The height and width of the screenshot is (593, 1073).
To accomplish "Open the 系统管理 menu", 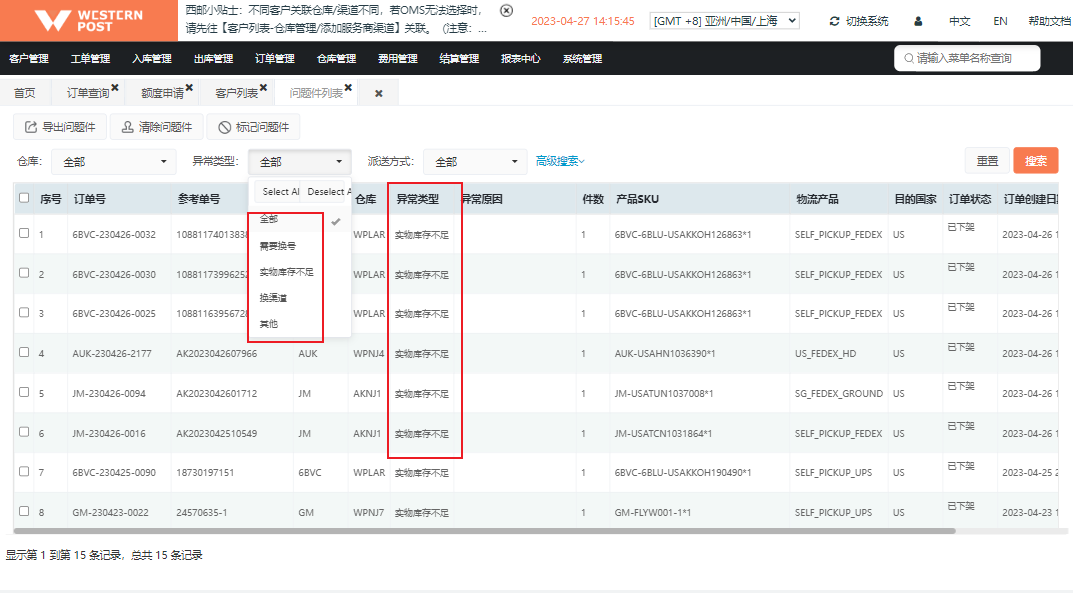I will 582,59.
